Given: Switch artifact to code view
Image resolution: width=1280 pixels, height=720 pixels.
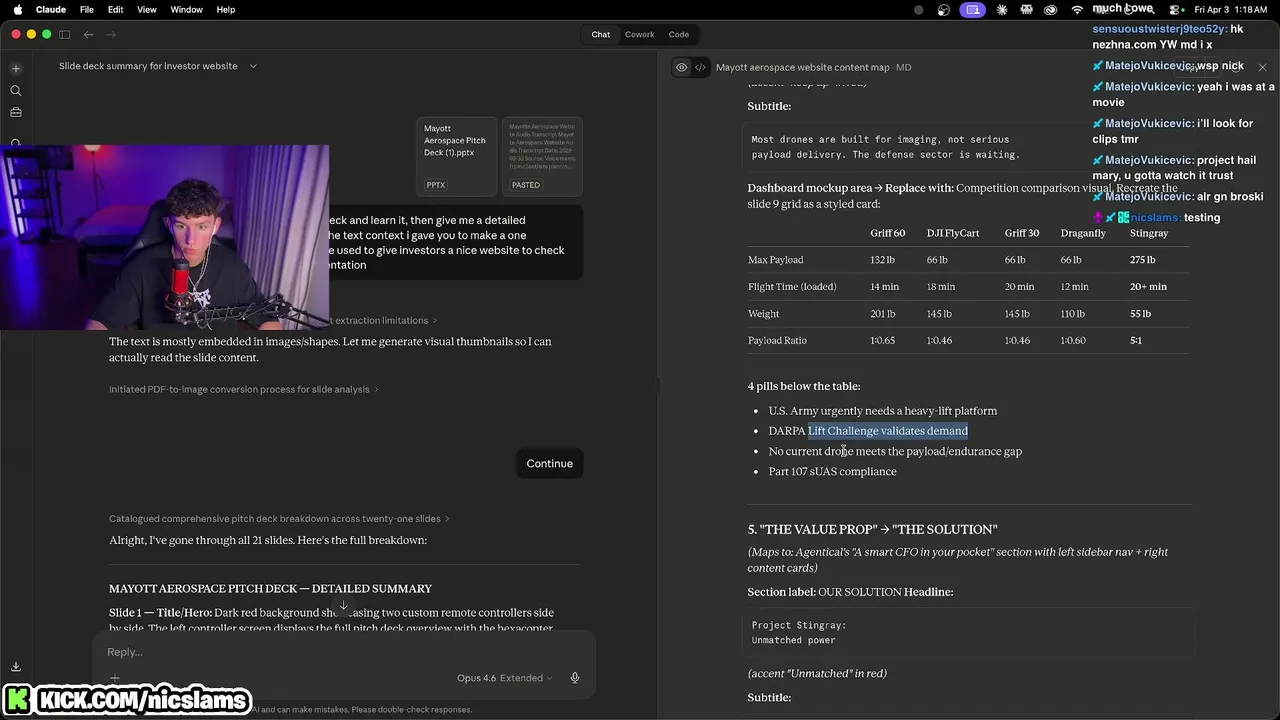Looking at the screenshot, I should pos(701,67).
